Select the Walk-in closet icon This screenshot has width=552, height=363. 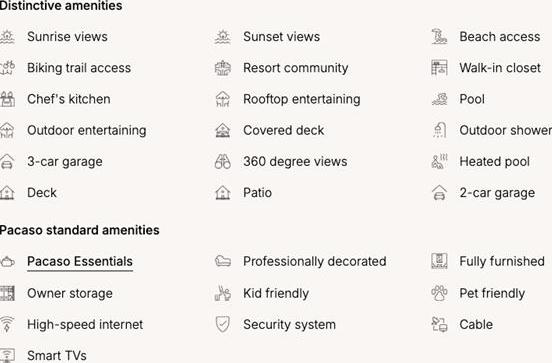click(x=439, y=68)
